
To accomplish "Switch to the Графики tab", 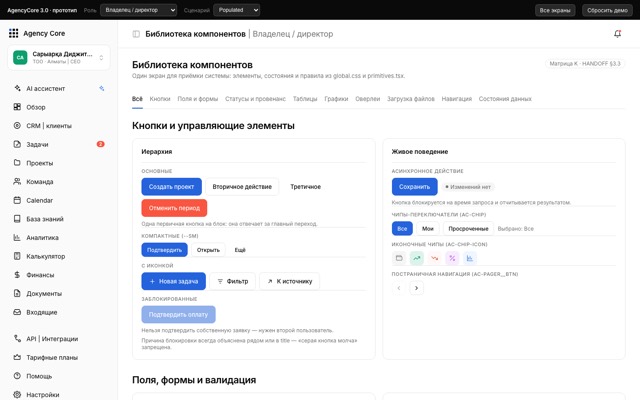I will tap(336, 99).
